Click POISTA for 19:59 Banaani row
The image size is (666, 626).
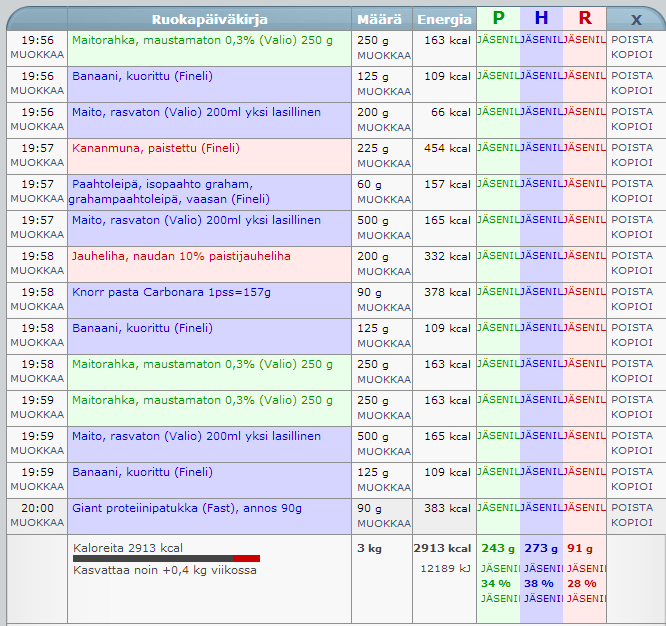point(632,471)
